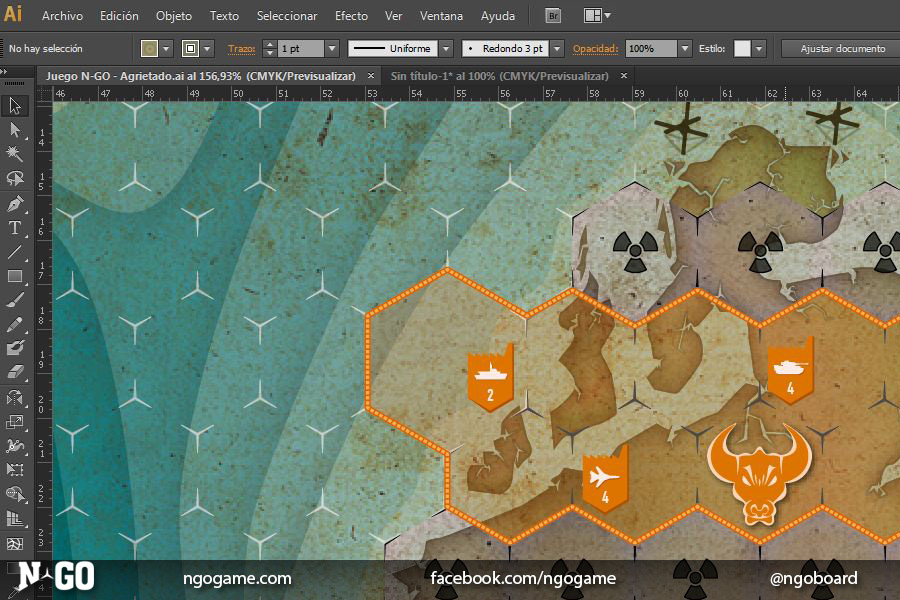
Task: Pick the Rectangle shape tool
Action: (x=15, y=276)
